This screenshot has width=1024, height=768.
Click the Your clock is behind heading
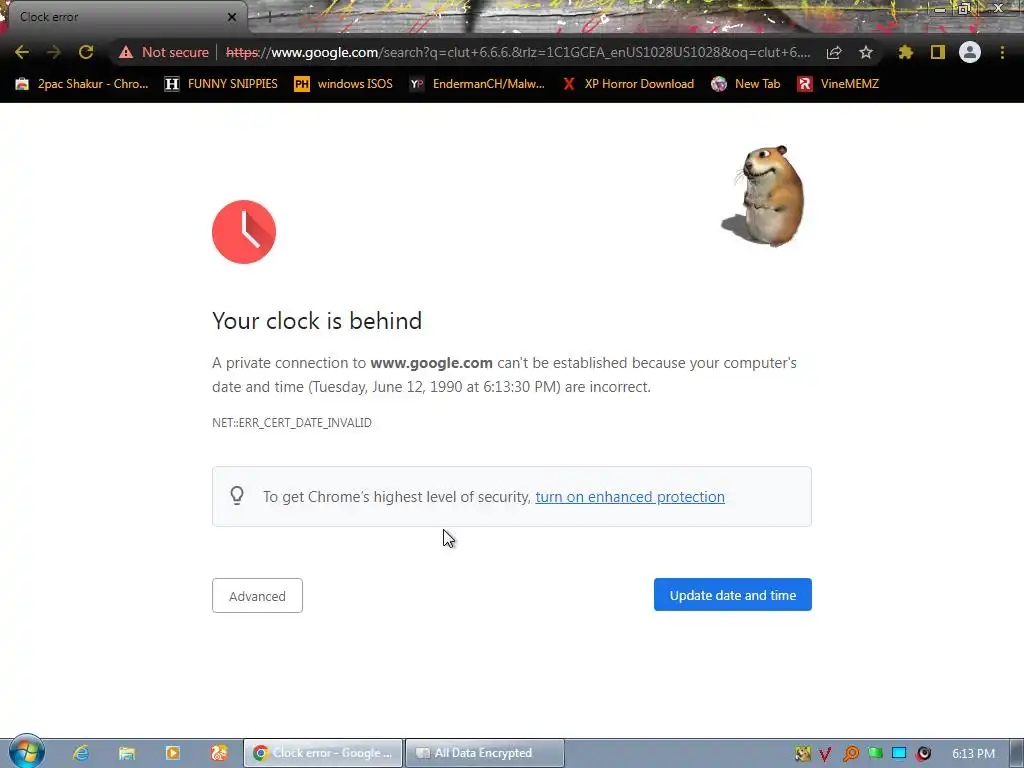(317, 321)
